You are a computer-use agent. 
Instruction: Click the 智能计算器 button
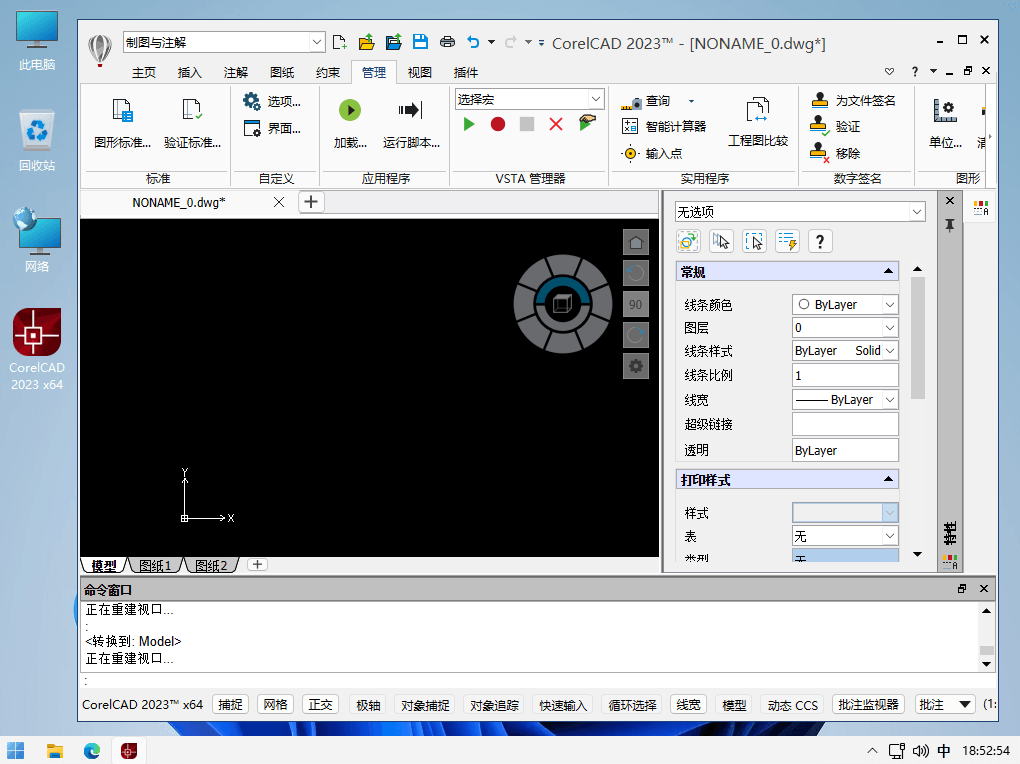[x=664, y=127]
